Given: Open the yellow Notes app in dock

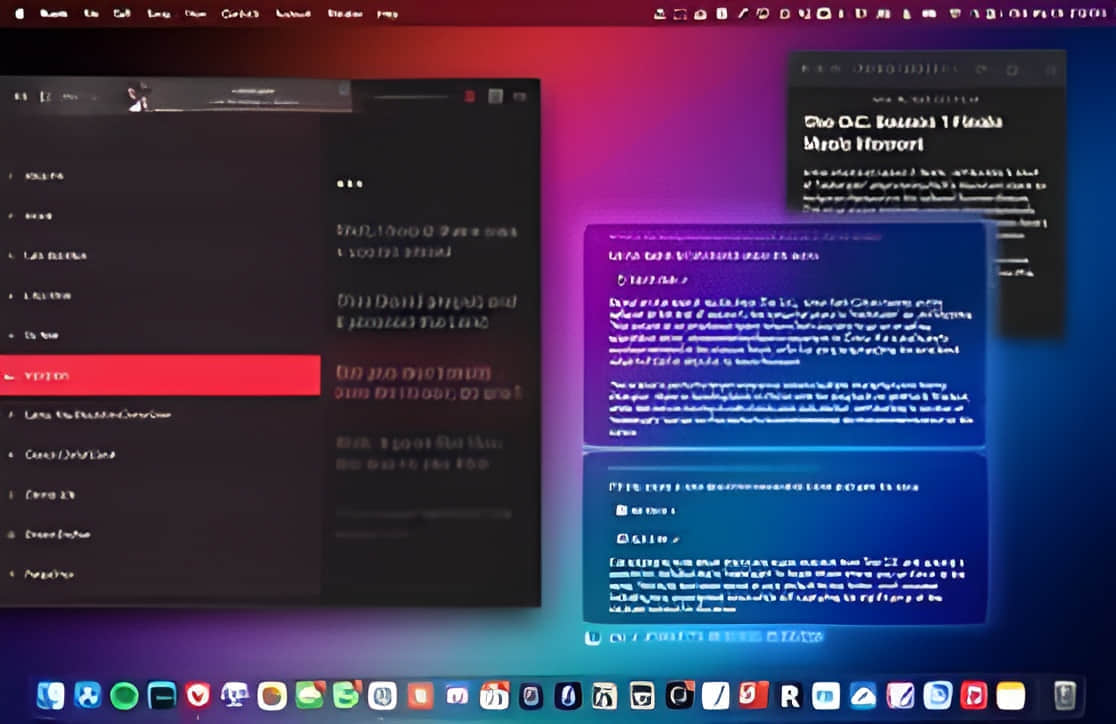Looking at the screenshot, I should [x=1011, y=695].
